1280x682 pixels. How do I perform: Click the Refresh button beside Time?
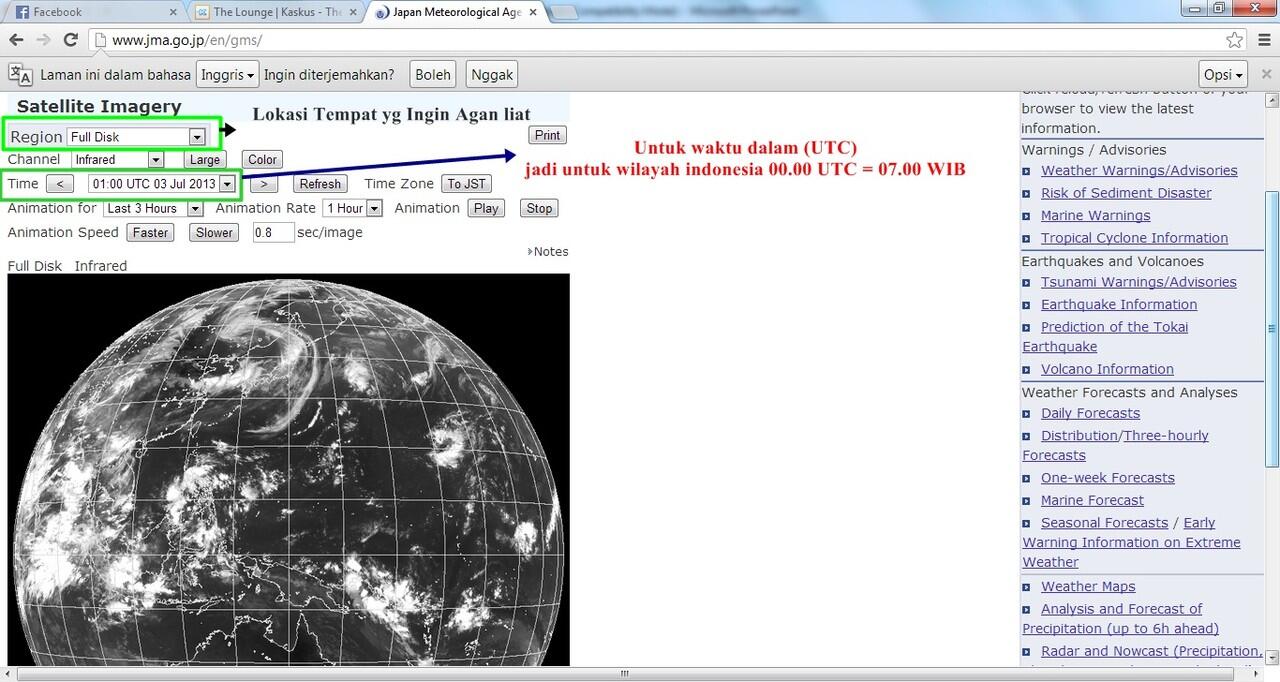pos(320,184)
